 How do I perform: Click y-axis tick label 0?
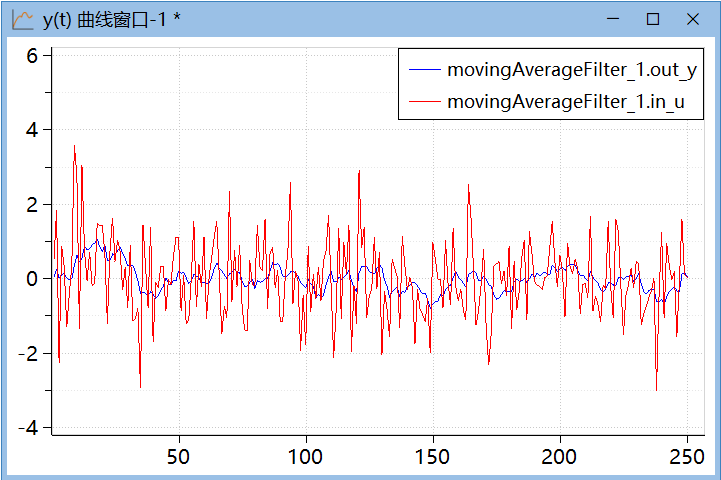32,279
